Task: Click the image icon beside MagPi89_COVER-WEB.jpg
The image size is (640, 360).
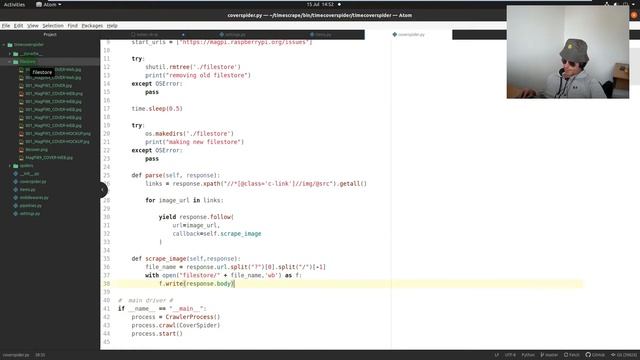Action: pyautogui.click(x=21, y=158)
